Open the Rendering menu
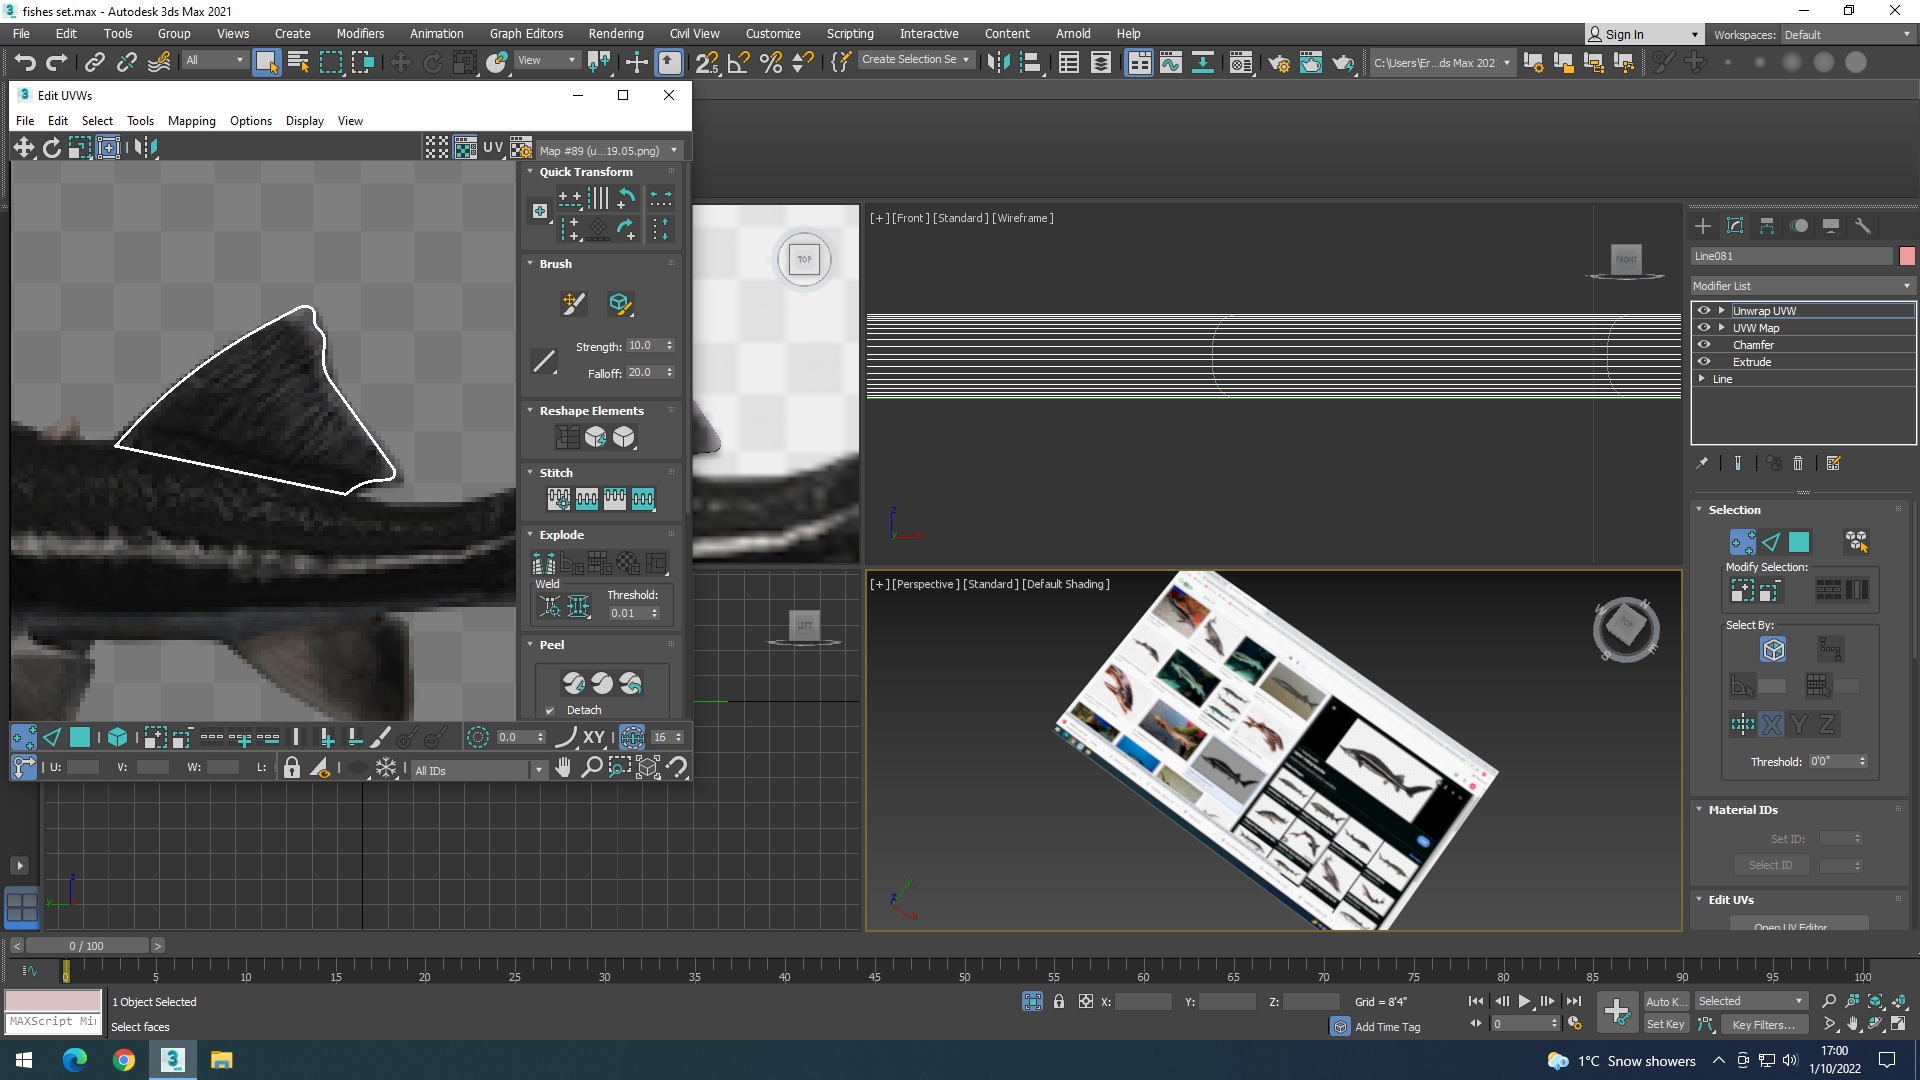The image size is (1920, 1080). point(615,33)
